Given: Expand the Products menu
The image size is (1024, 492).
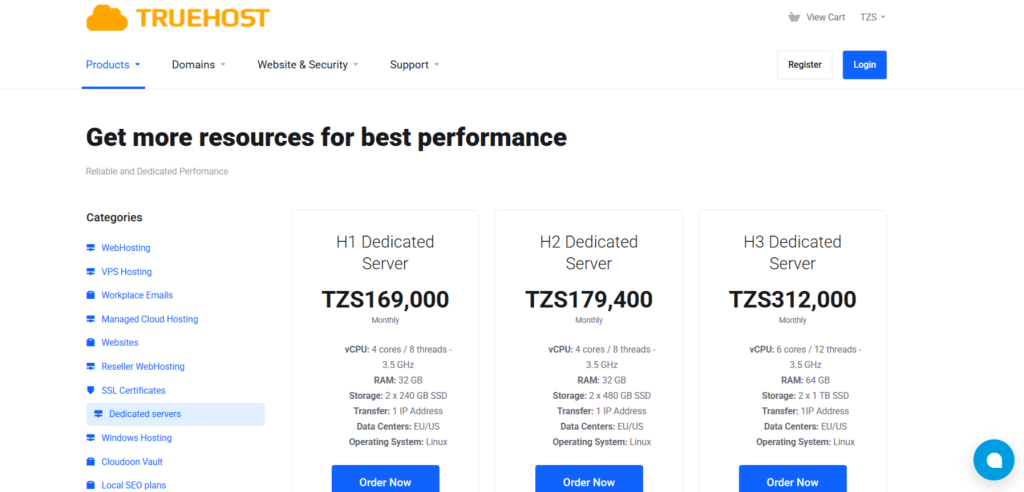Looking at the screenshot, I should [x=113, y=65].
